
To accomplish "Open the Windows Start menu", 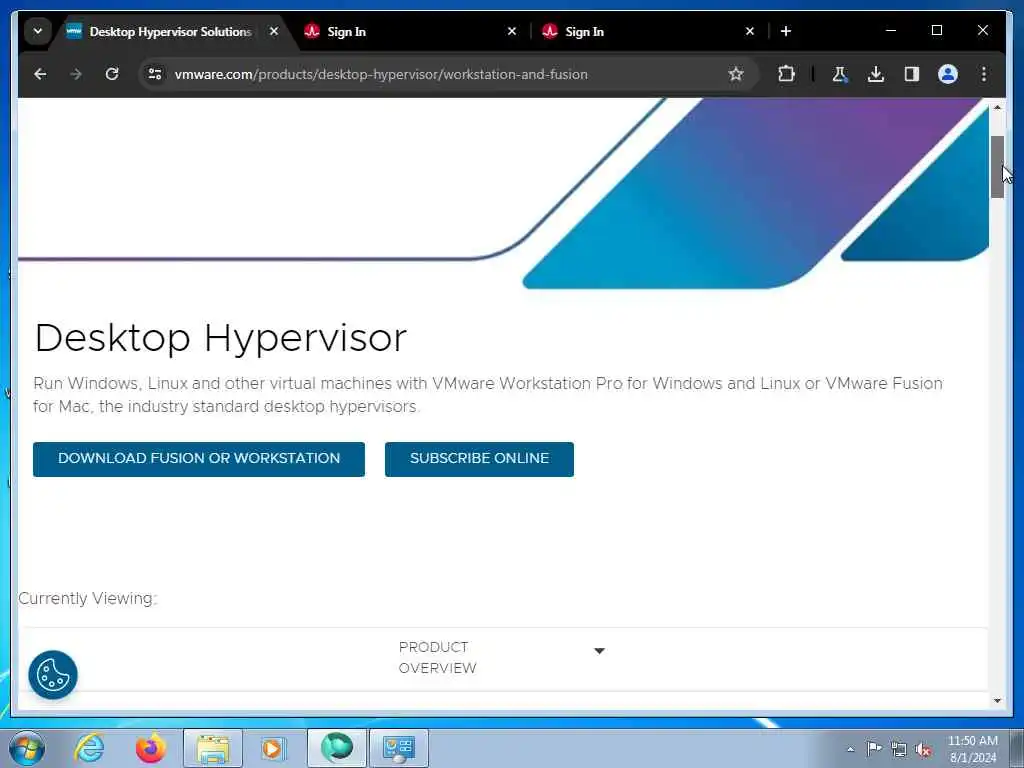I will pyautogui.click(x=27, y=748).
